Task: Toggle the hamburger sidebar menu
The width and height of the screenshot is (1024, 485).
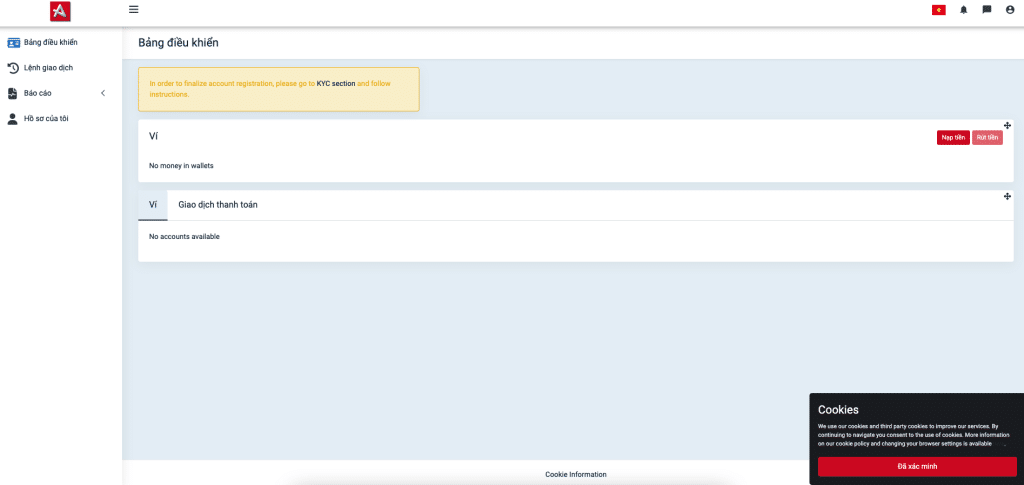Action: point(134,10)
